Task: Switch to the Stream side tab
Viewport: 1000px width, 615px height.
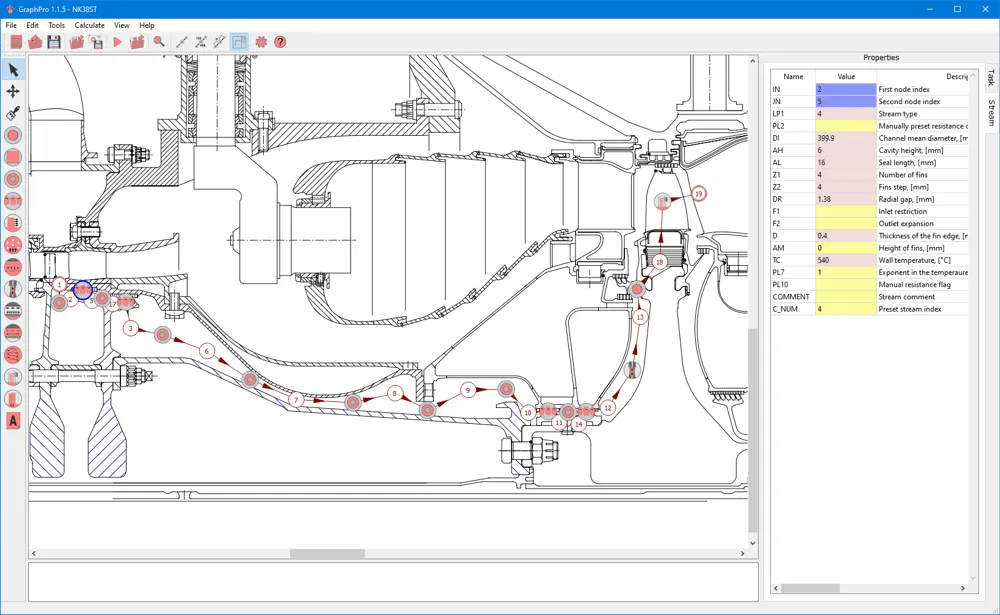Action: pos(992,112)
